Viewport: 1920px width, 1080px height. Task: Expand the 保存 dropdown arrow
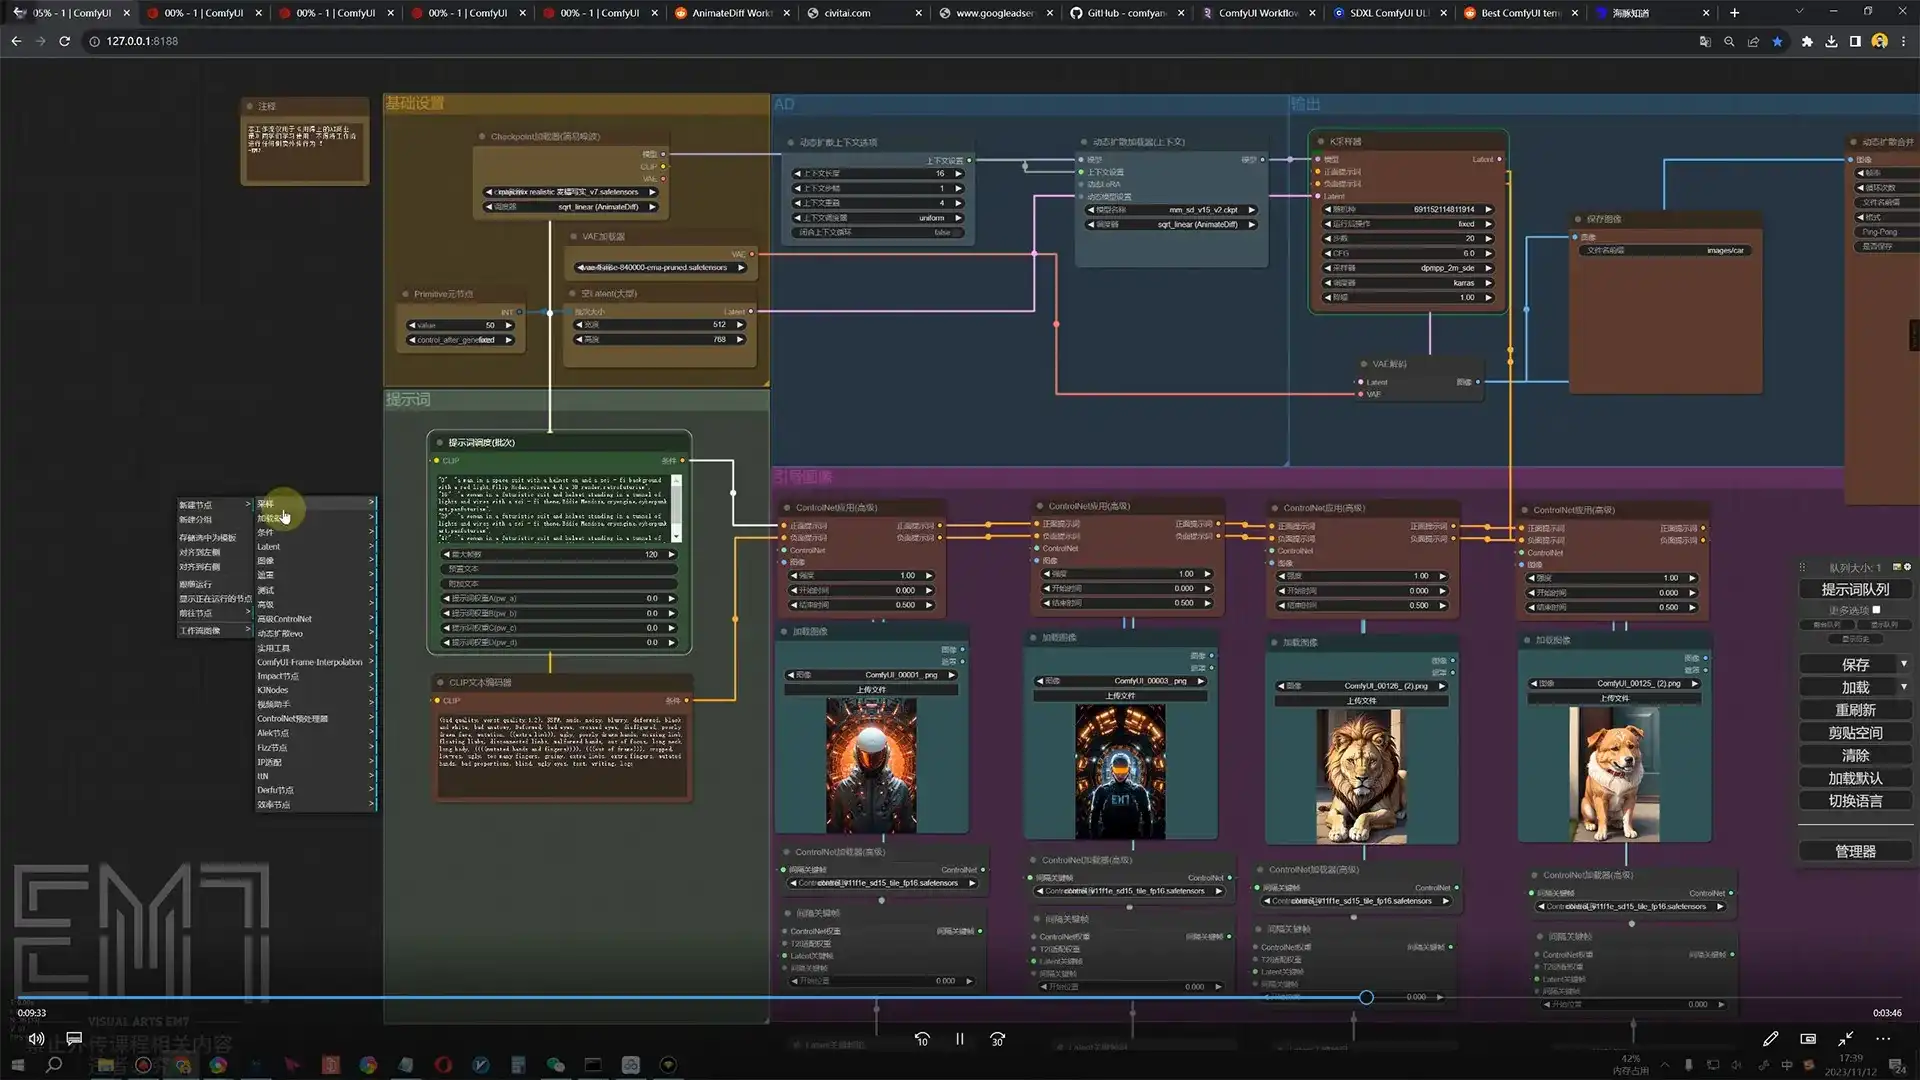1903,664
